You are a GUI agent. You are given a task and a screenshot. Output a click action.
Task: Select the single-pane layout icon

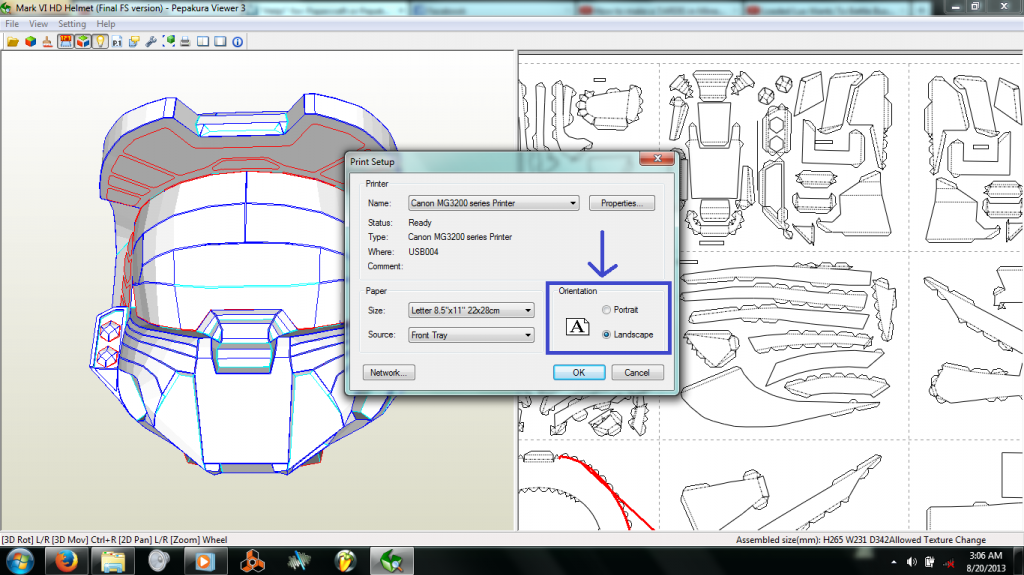(220, 42)
